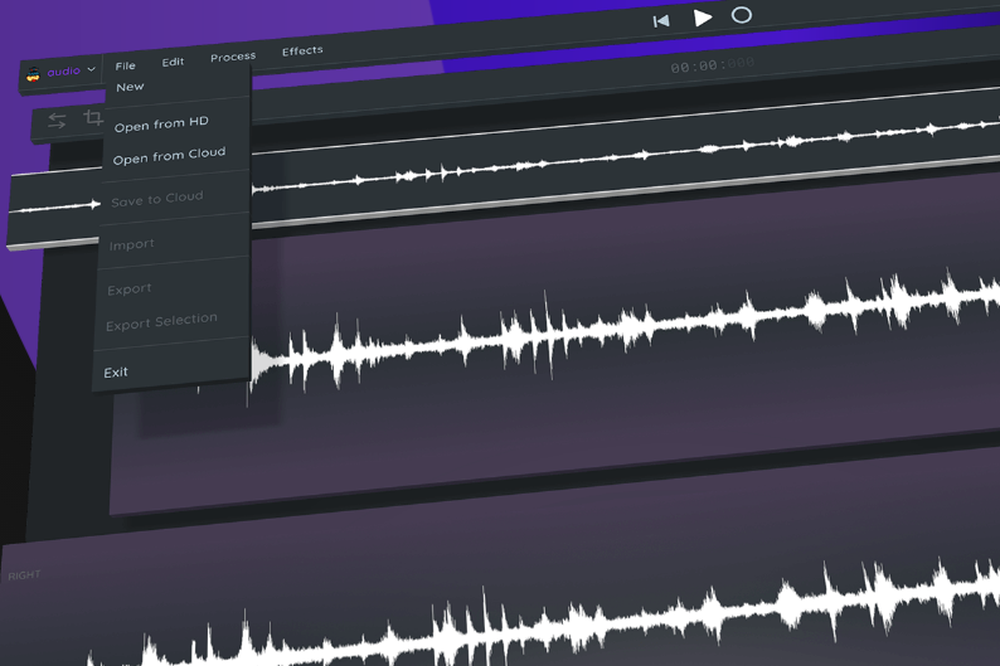Open the File menu
Viewport: 1000px width, 666px height.
126,66
